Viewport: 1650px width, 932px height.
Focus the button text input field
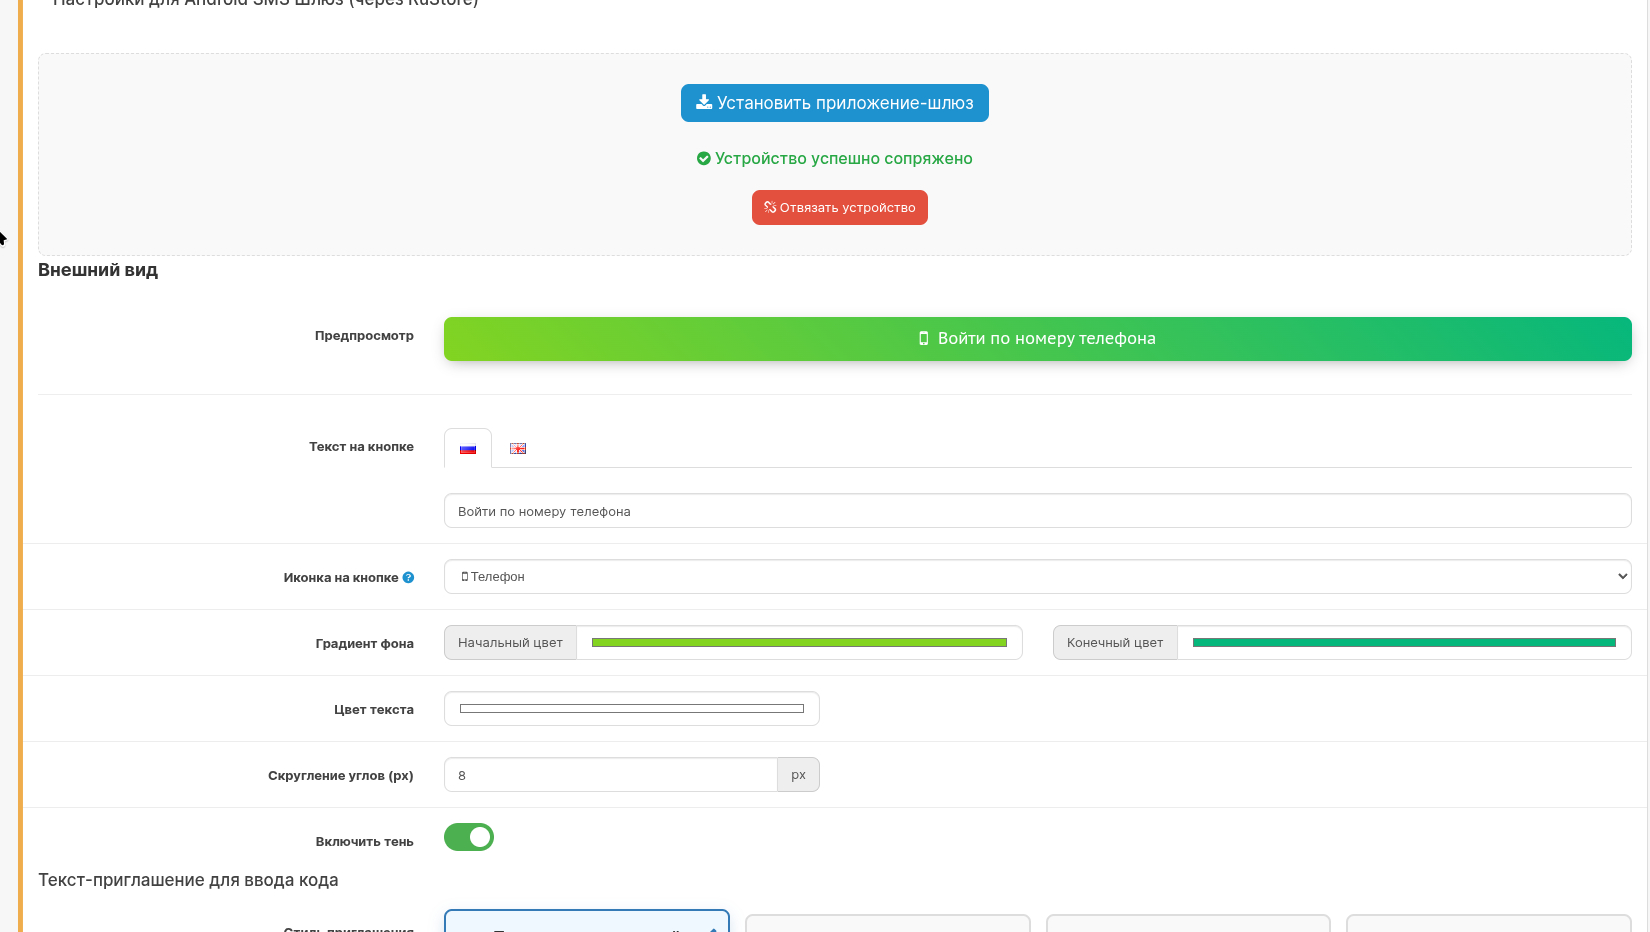coord(1037,511)
